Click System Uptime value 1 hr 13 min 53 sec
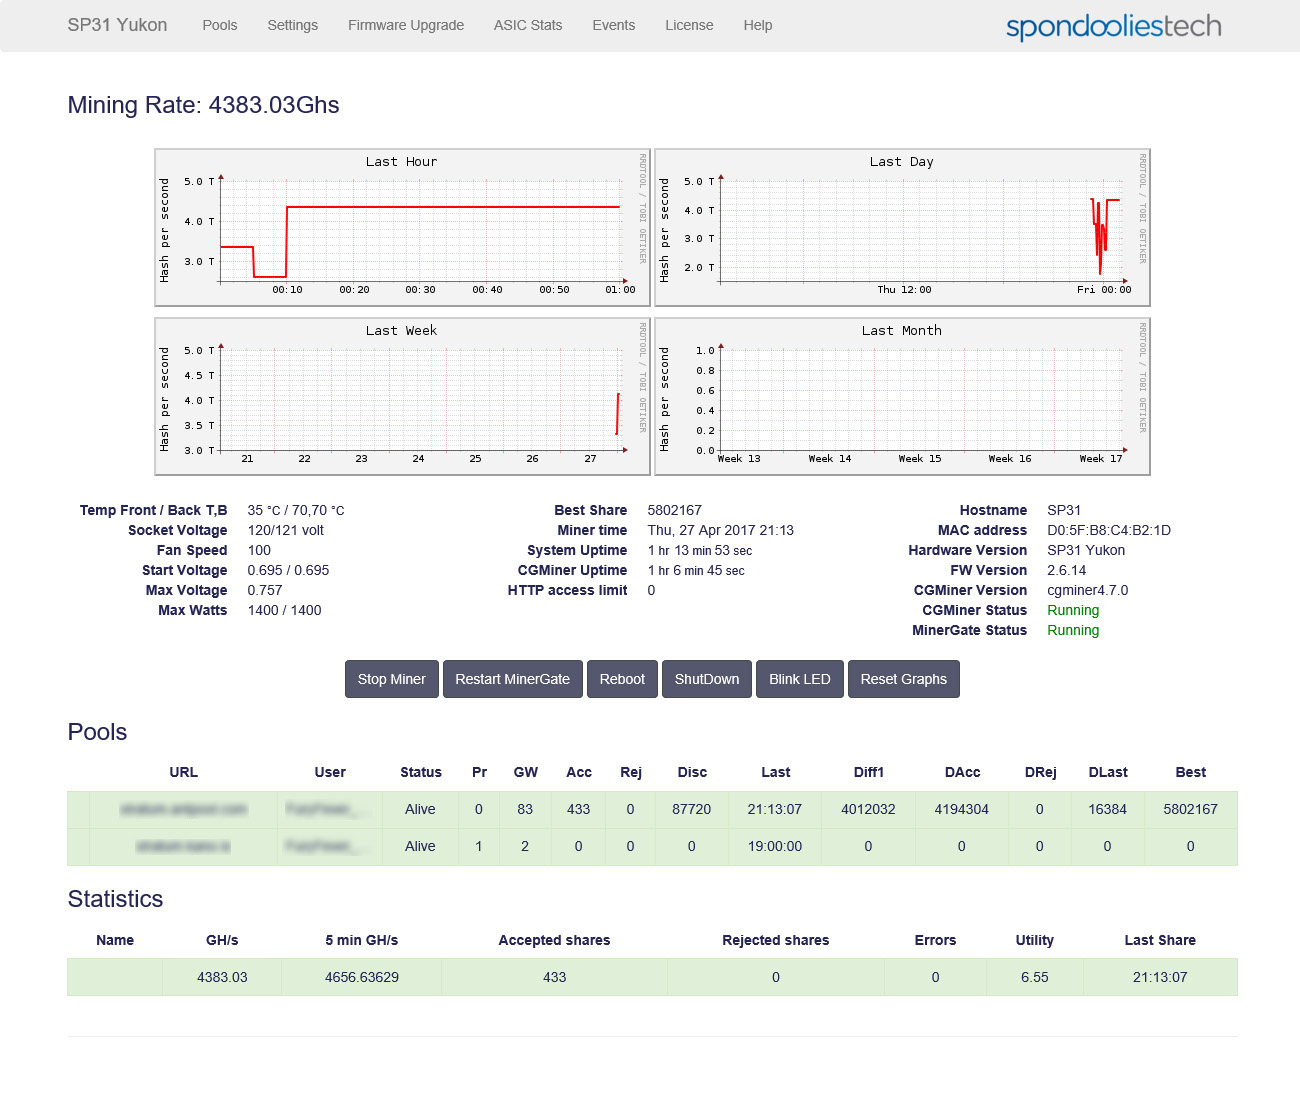Screen dimensions: 1300x1100 tap(700, 550)
